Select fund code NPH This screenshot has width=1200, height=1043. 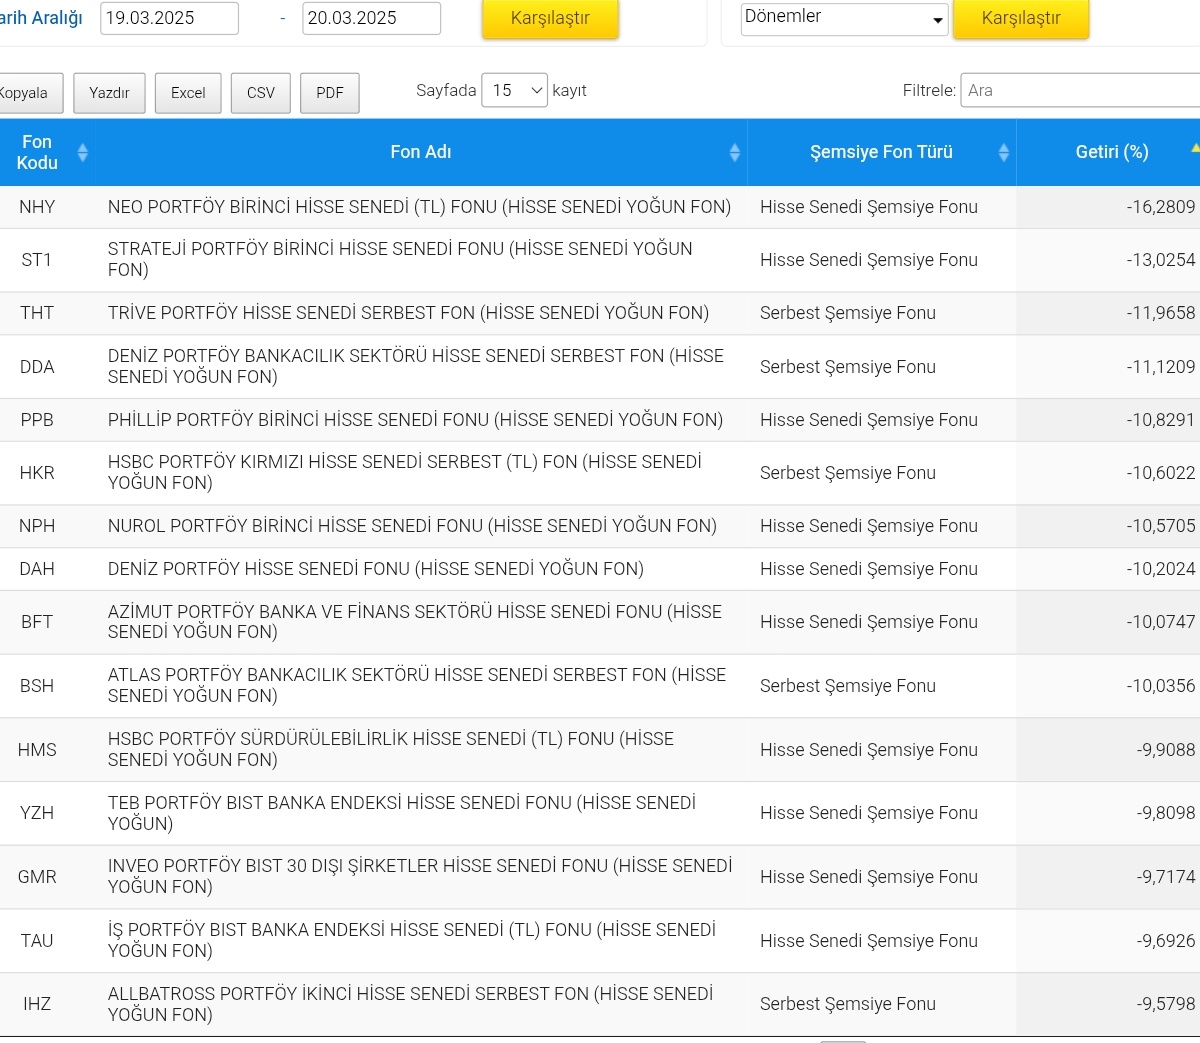pyautogui.click(x=37, y=526)
